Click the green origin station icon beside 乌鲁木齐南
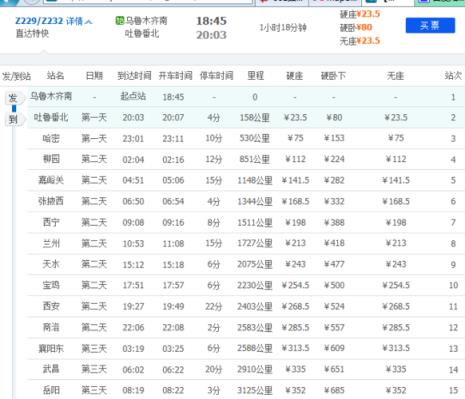The width and height of the screenshot is (465, 399). tap(119, 21)
